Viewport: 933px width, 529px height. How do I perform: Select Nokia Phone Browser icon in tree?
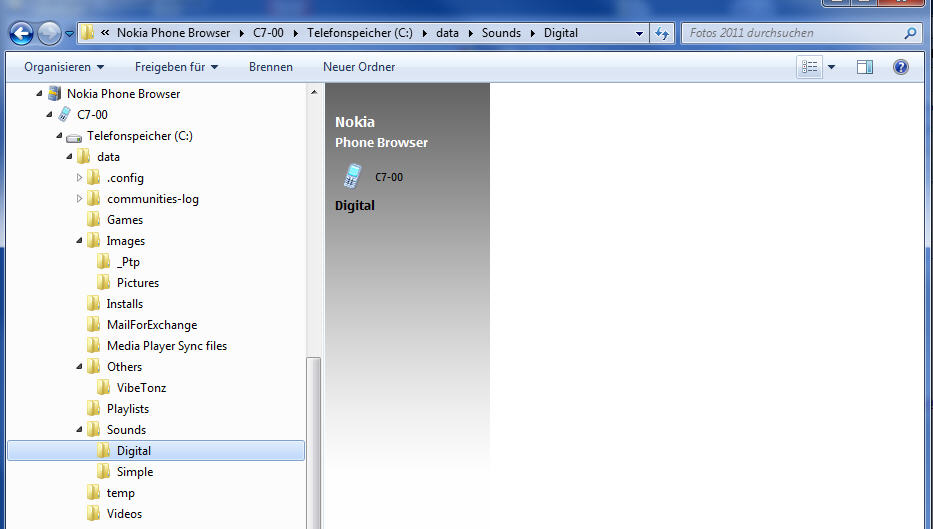(54, 93)
